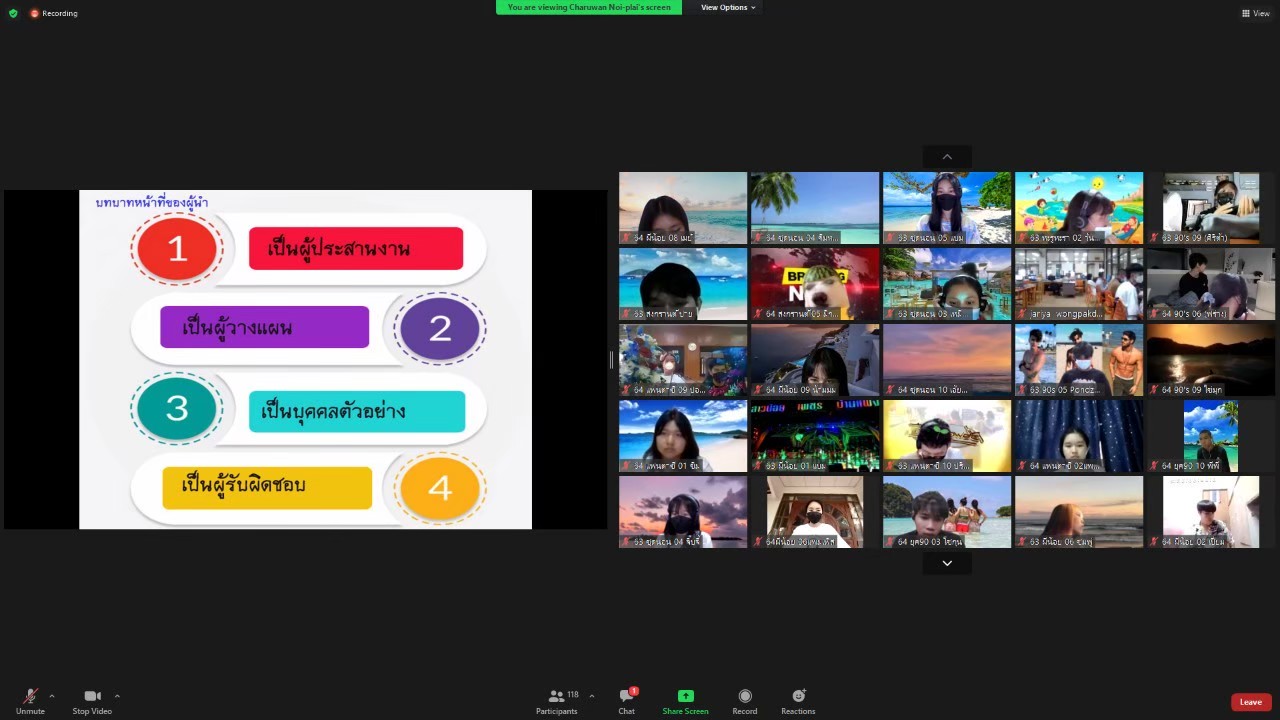The height and width of the screenshot is (720, 1280).
Task: Unmute the microphone
Action: click(30, 697)
